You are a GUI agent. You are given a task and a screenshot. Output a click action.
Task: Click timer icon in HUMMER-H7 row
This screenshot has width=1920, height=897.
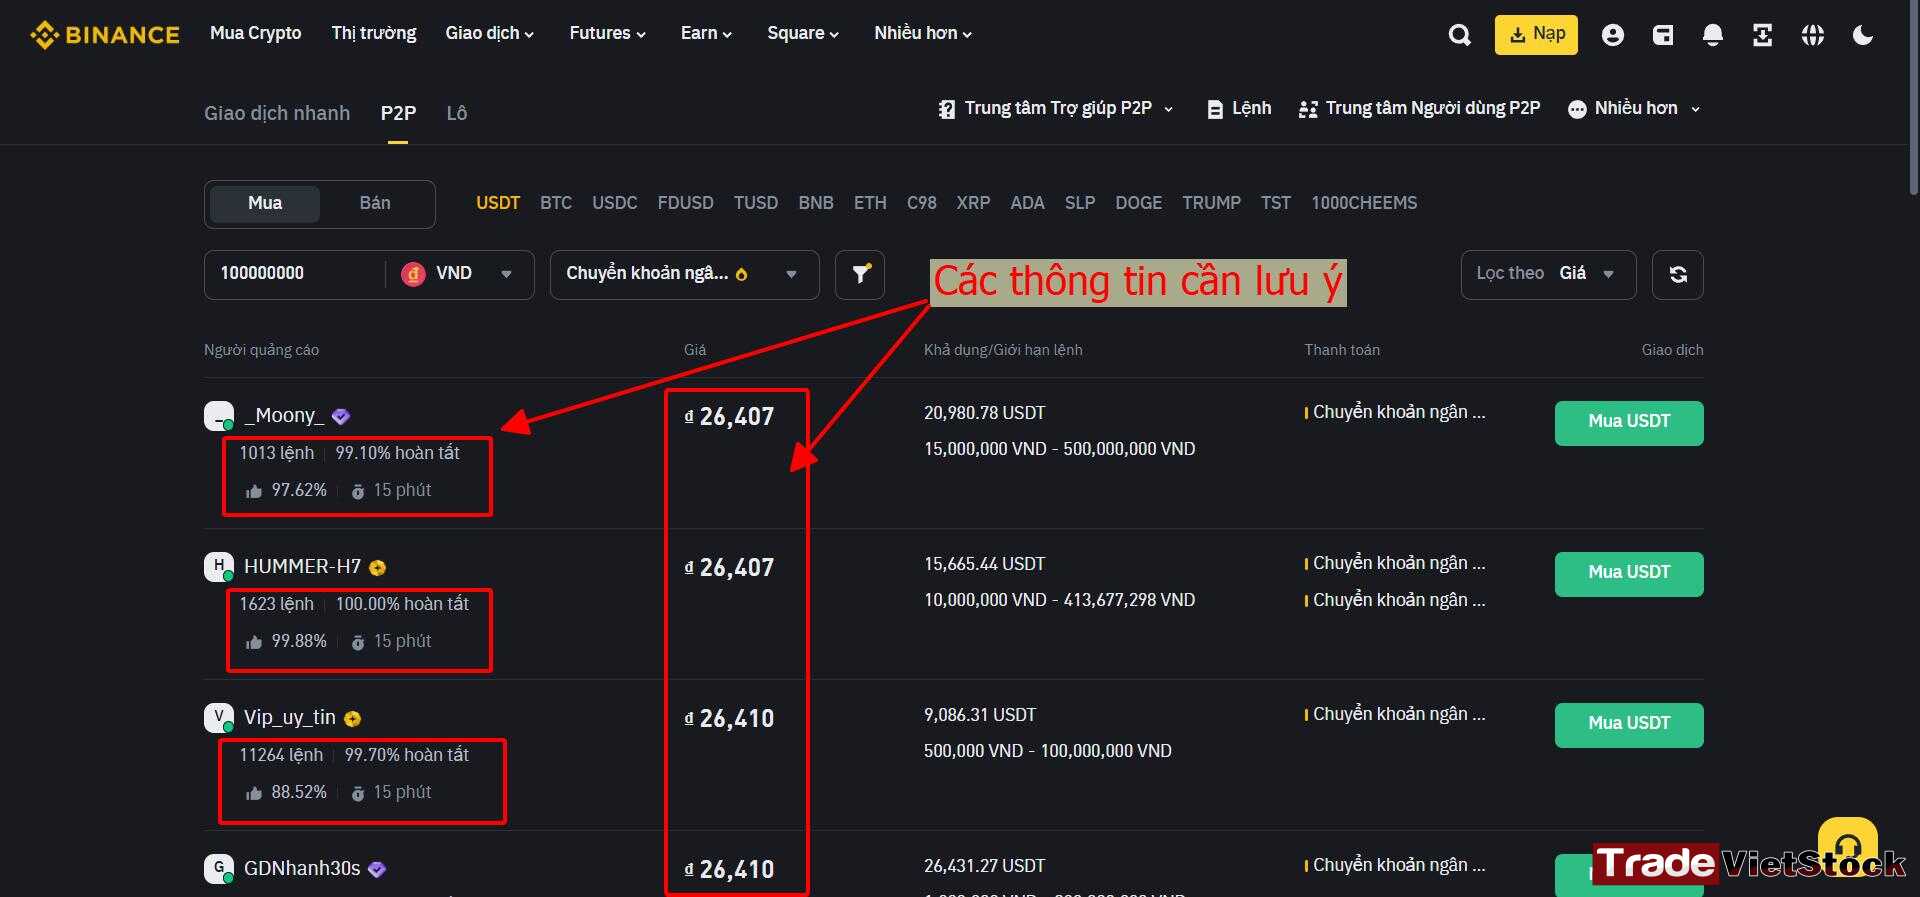[x=358, y=642]
